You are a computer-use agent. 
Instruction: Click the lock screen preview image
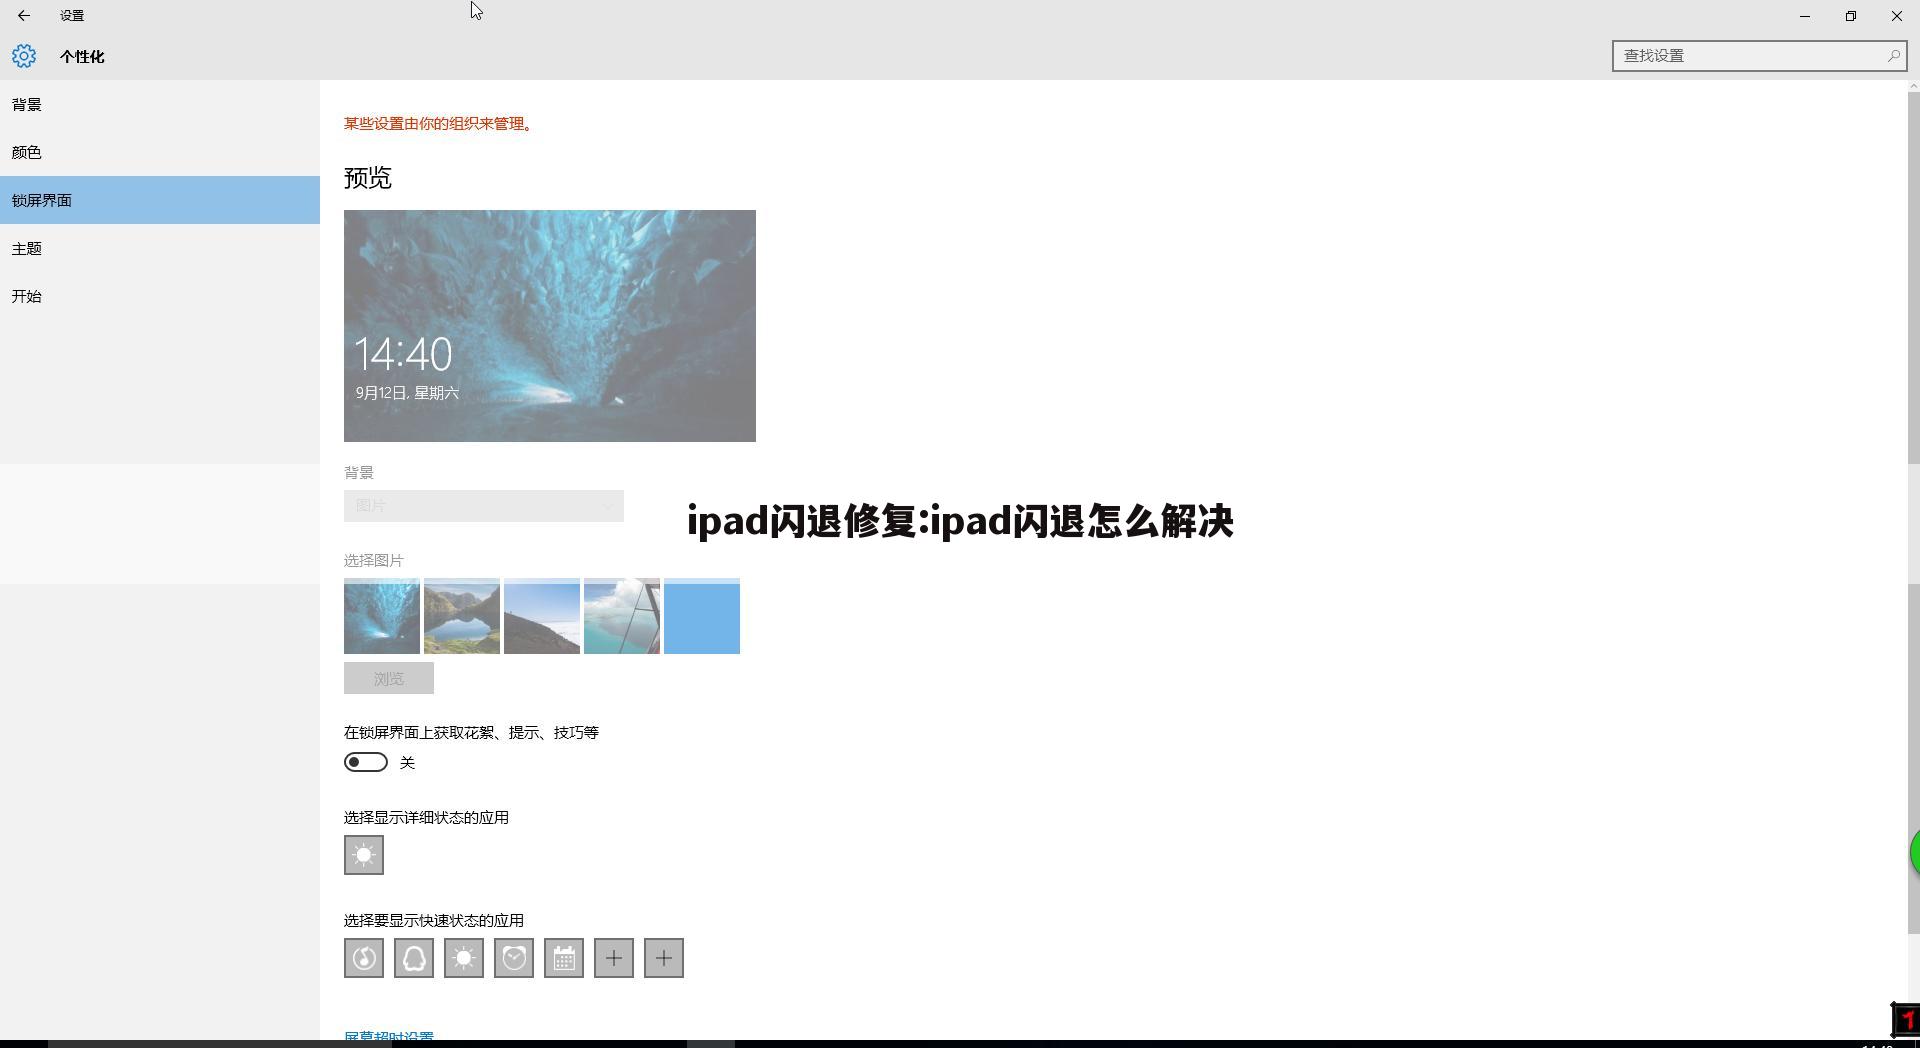click(550, 326)
